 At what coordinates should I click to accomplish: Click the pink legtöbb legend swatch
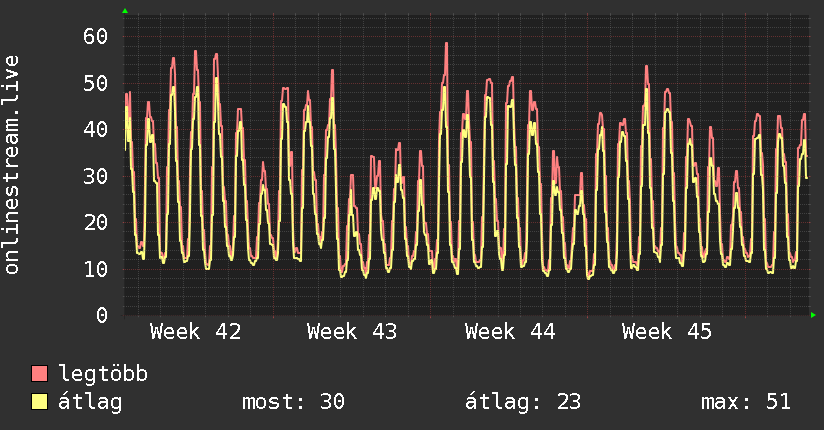pyautogui.click(x=39, y=374)
